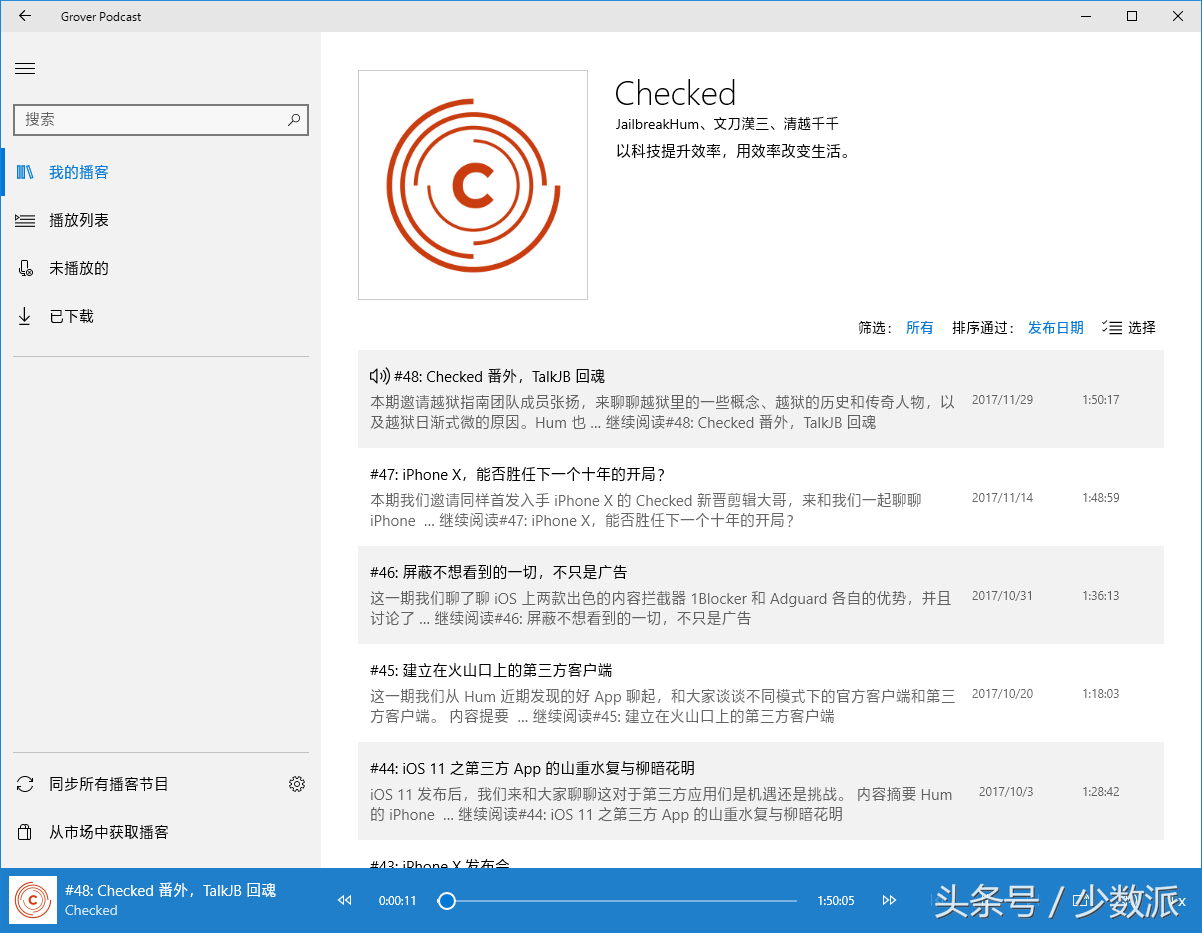
Task: Show 未播放的 unplayed episodes
Action: [161, 268]
